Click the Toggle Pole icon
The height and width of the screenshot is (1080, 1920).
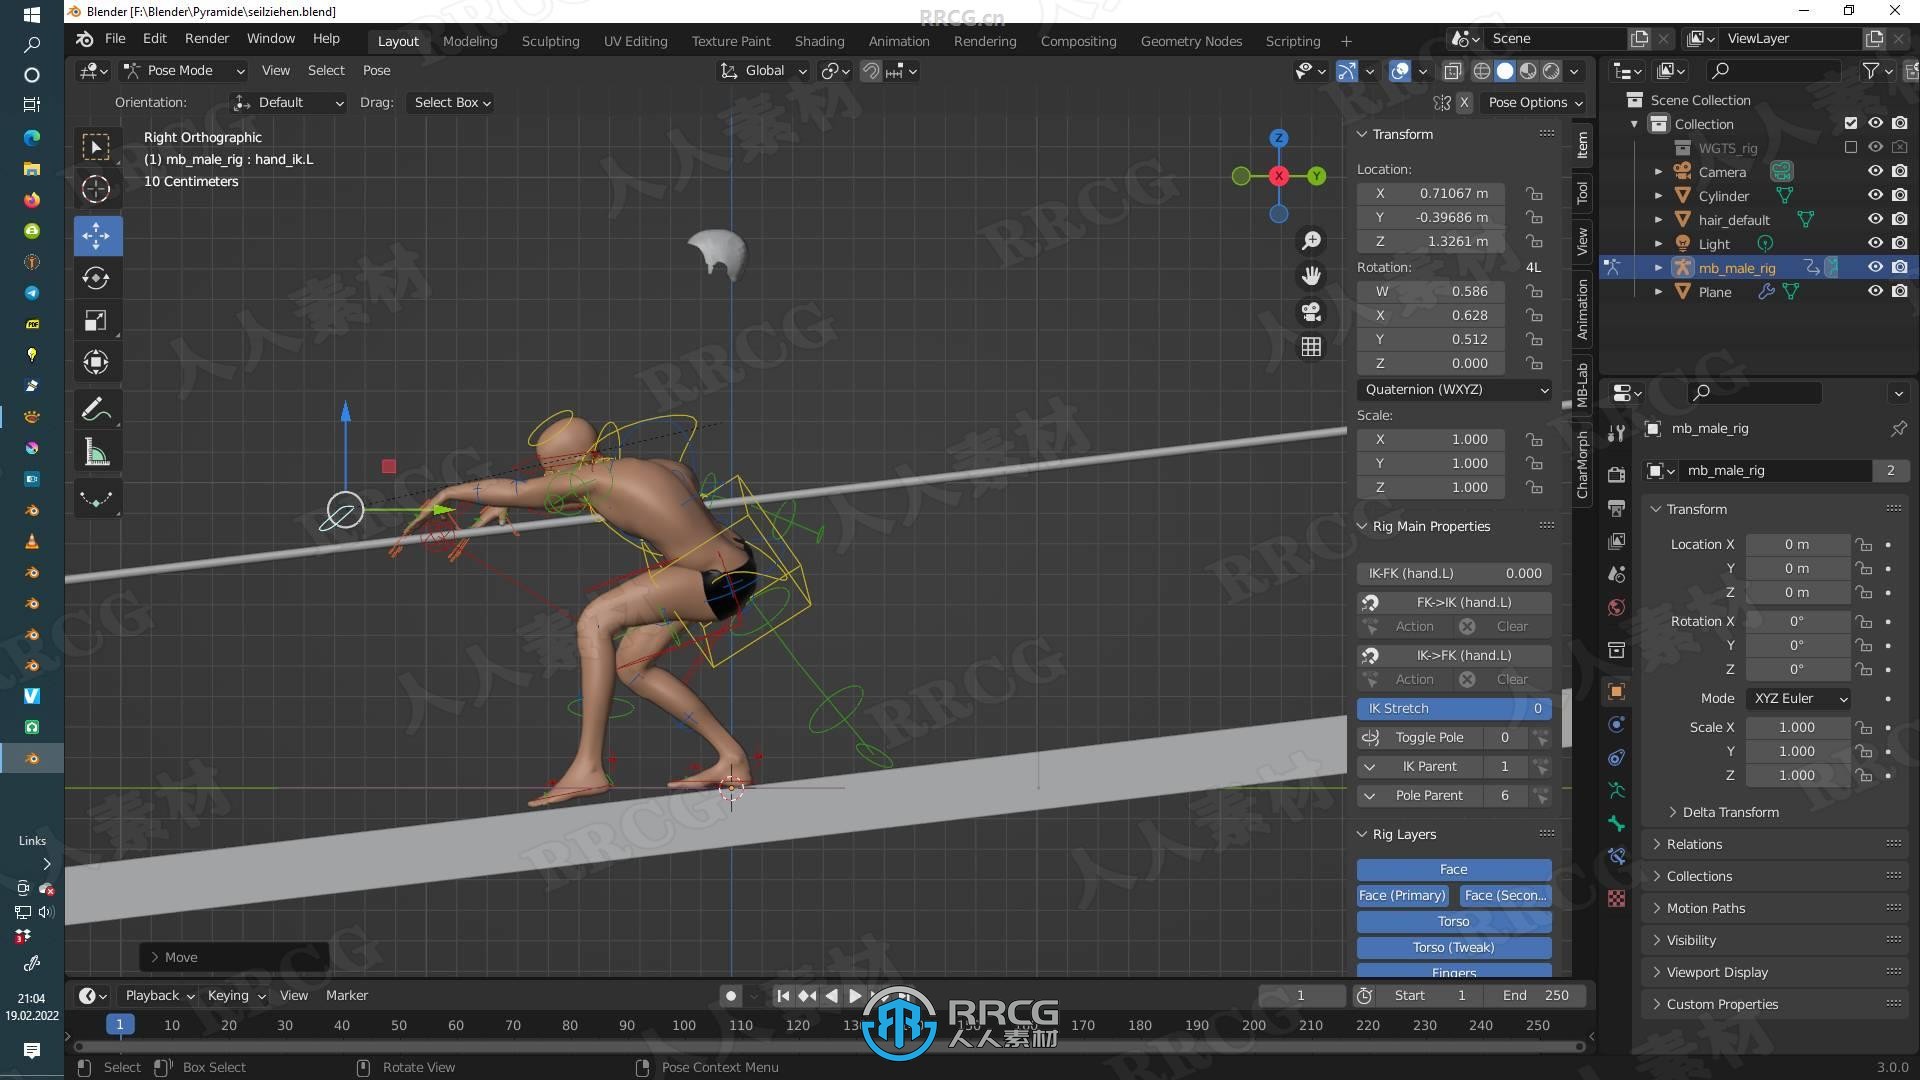click(x=1370, y=738)
